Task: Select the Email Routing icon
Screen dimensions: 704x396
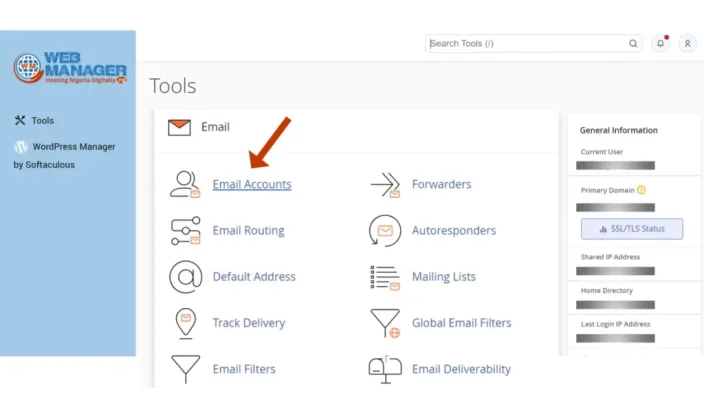Action: pos(185,231)
